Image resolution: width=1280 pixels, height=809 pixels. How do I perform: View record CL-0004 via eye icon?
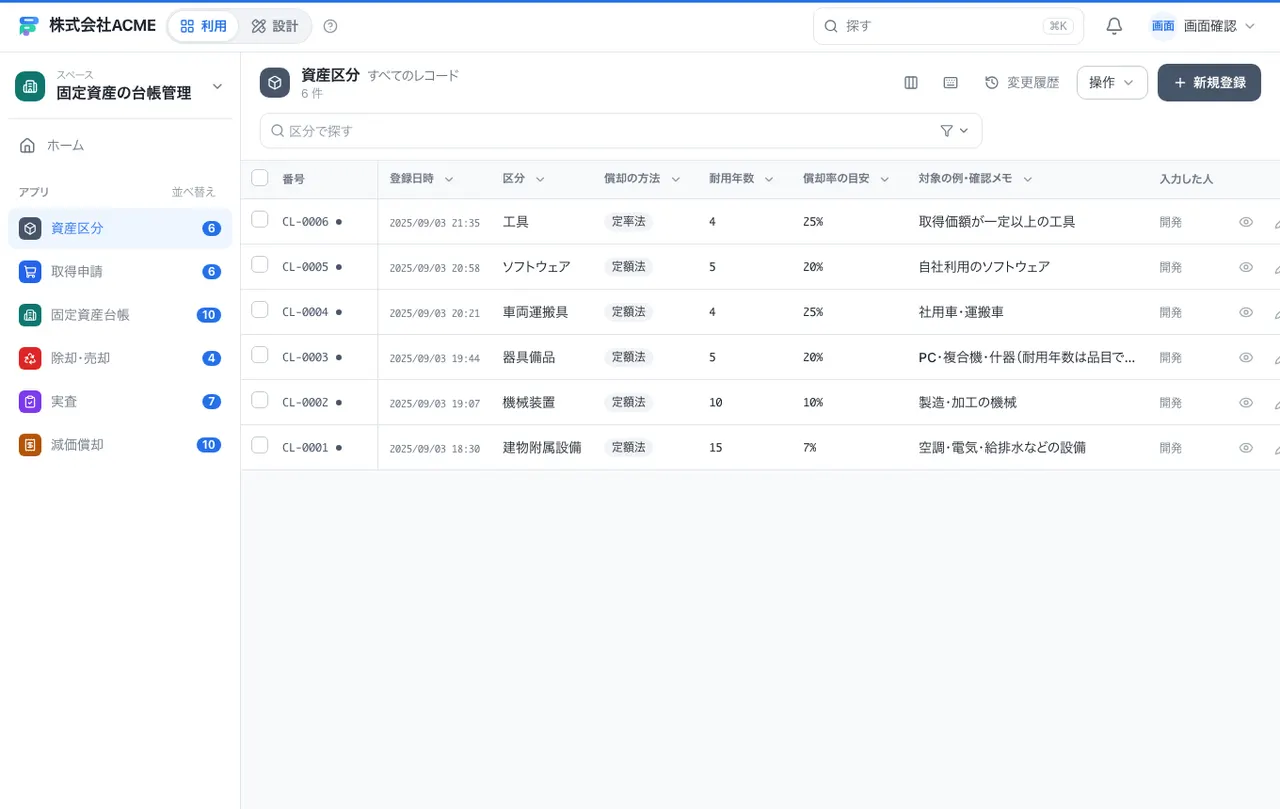[1246, 312]
